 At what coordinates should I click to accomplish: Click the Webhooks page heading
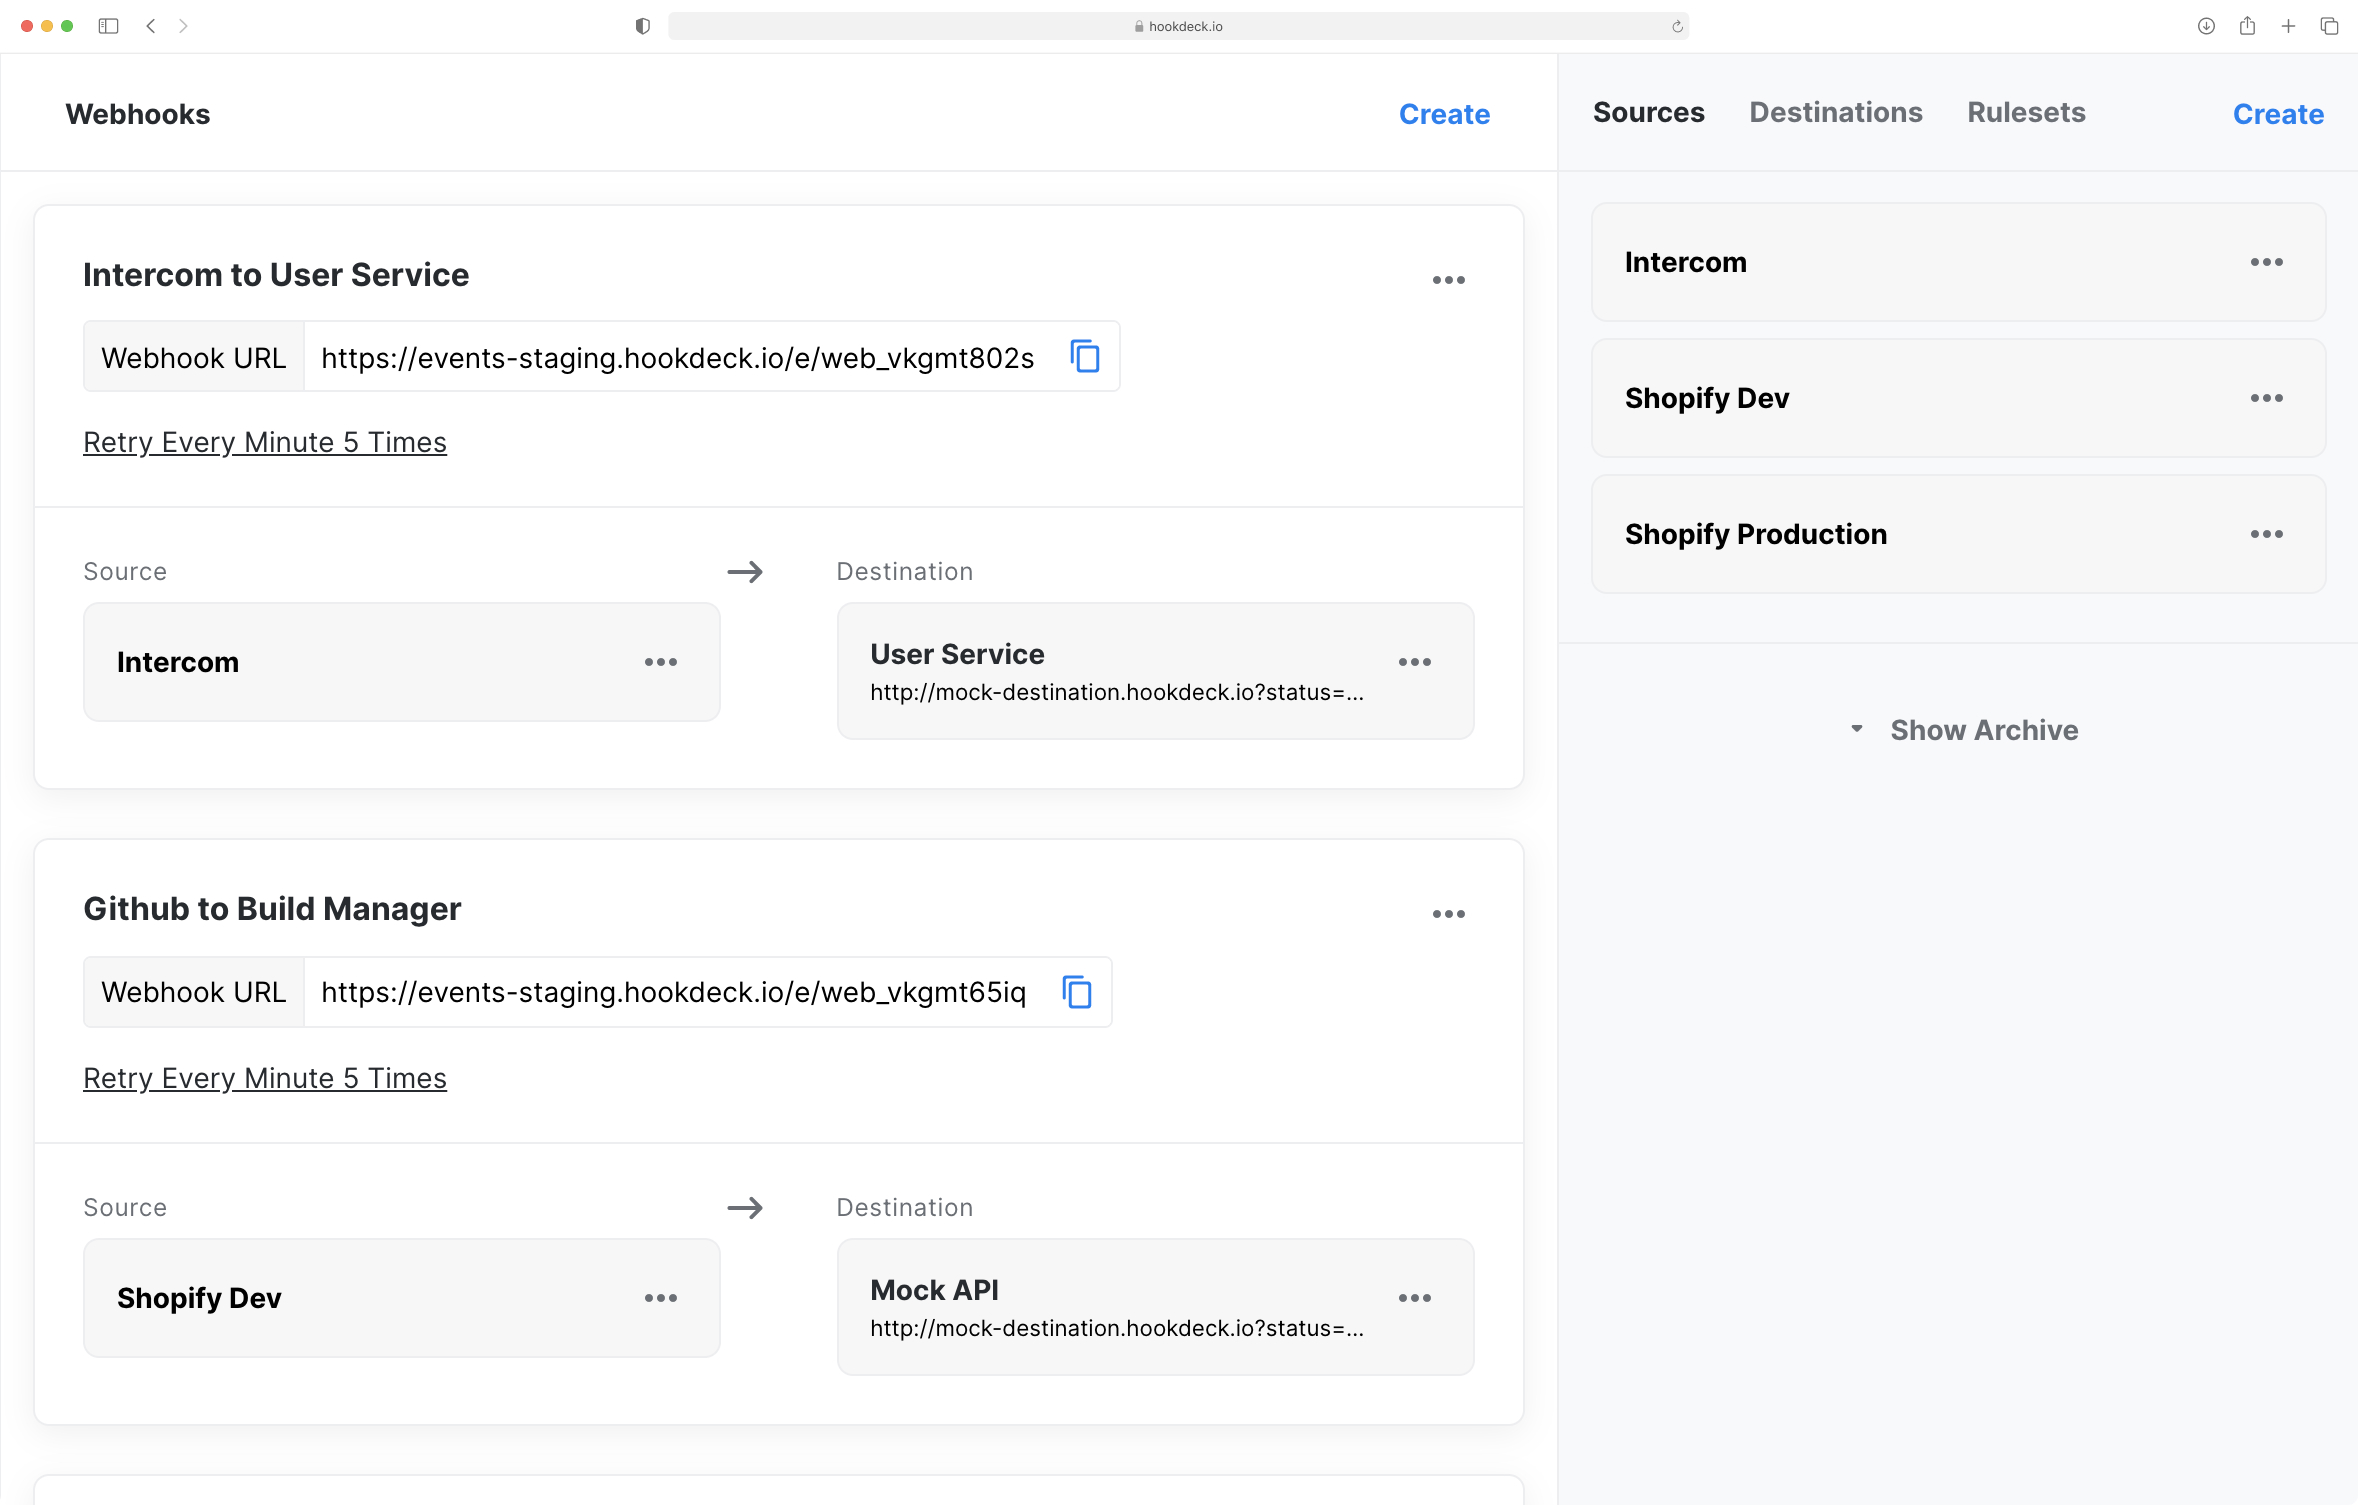point(138,114)
